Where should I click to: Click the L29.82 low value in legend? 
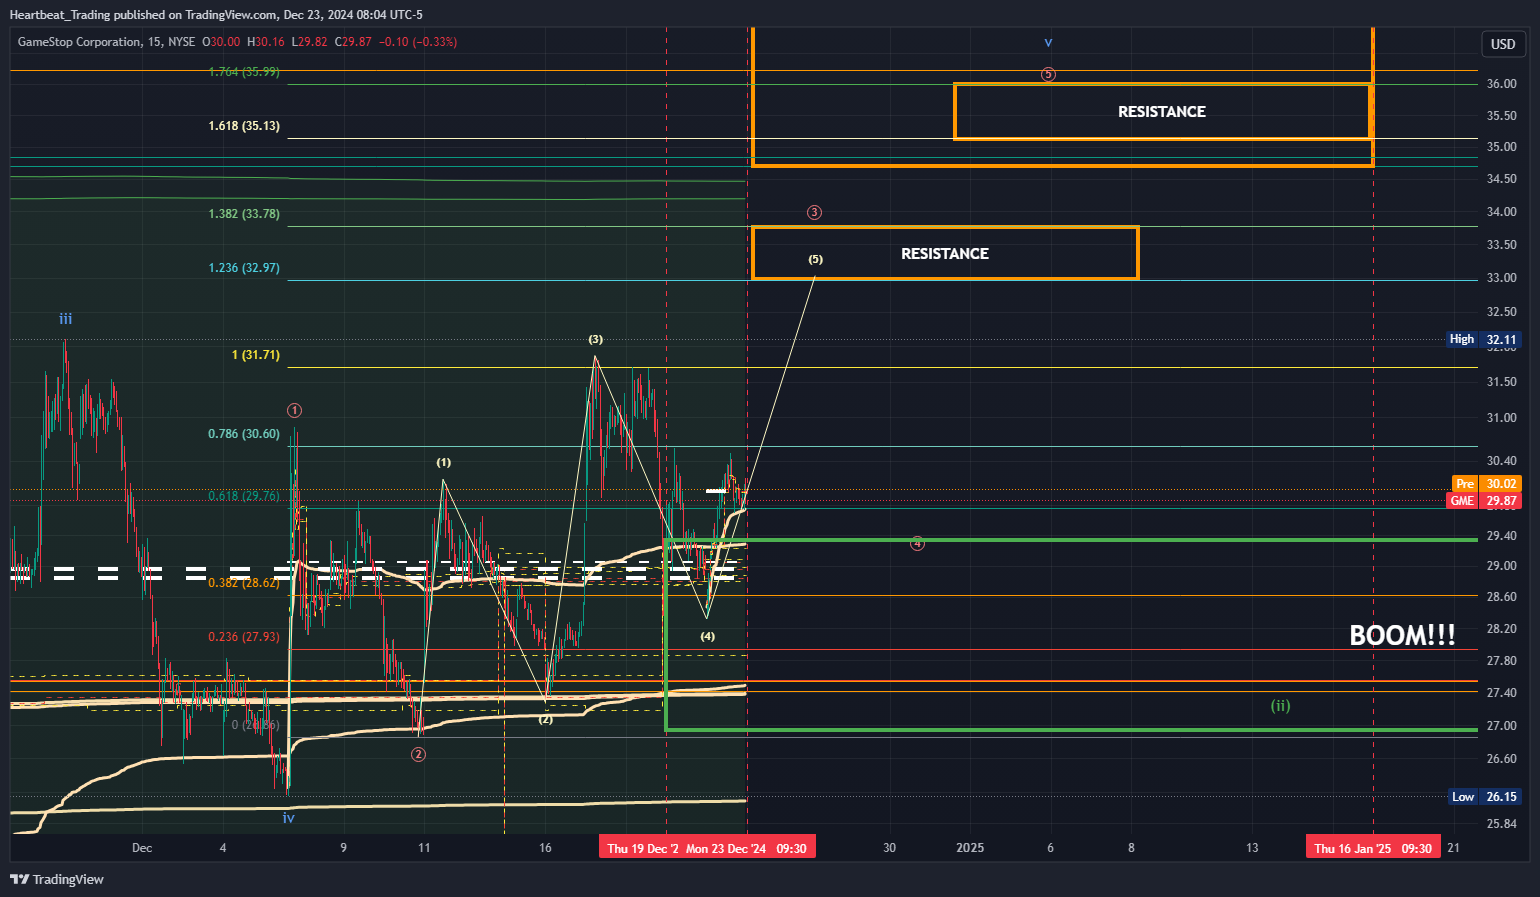coord(309,42)
